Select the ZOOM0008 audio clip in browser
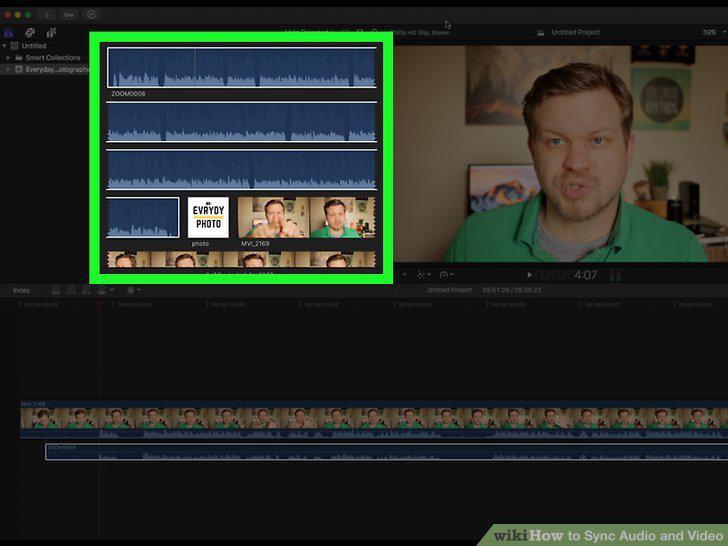Image resolution: width=728 pixels, height=546 pixels. 241,67
